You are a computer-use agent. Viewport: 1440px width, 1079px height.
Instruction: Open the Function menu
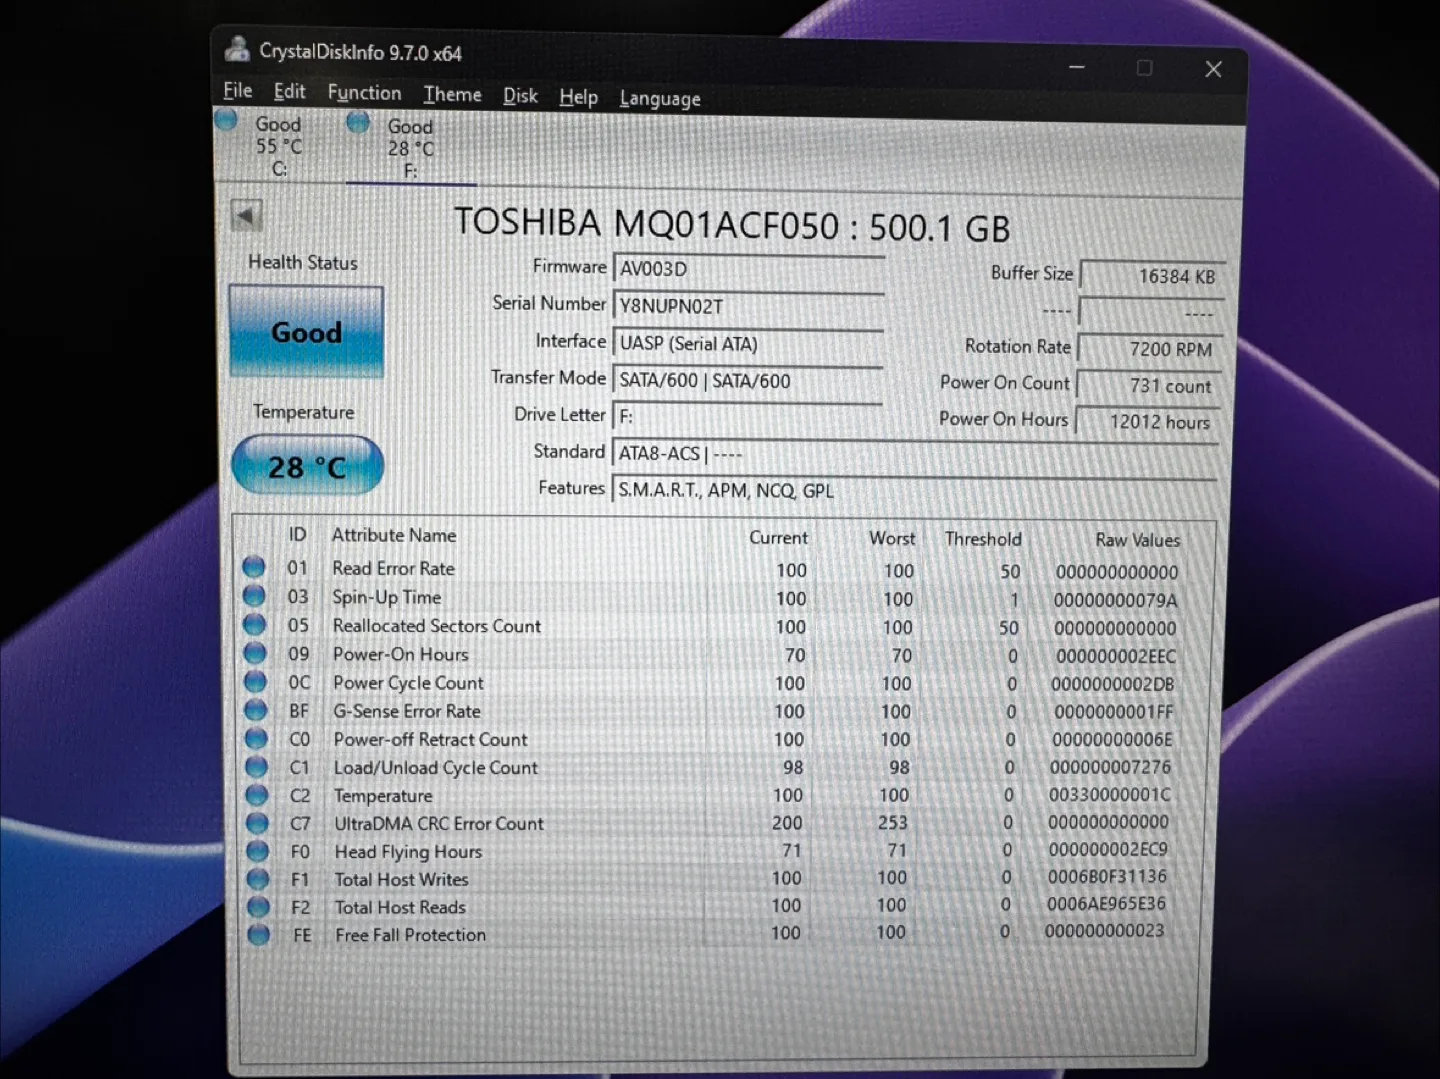click(x=364, y=93)
